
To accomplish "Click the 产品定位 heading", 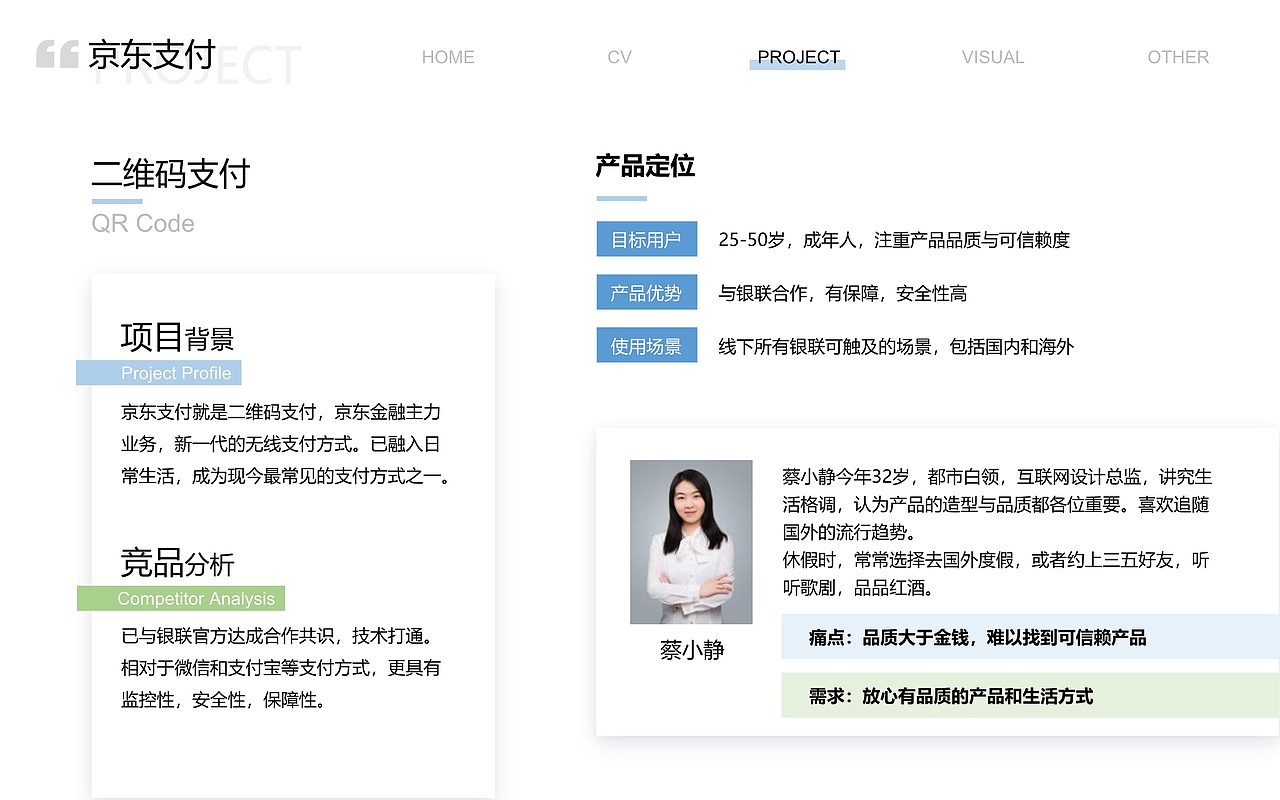I will (x=645, y=166).
